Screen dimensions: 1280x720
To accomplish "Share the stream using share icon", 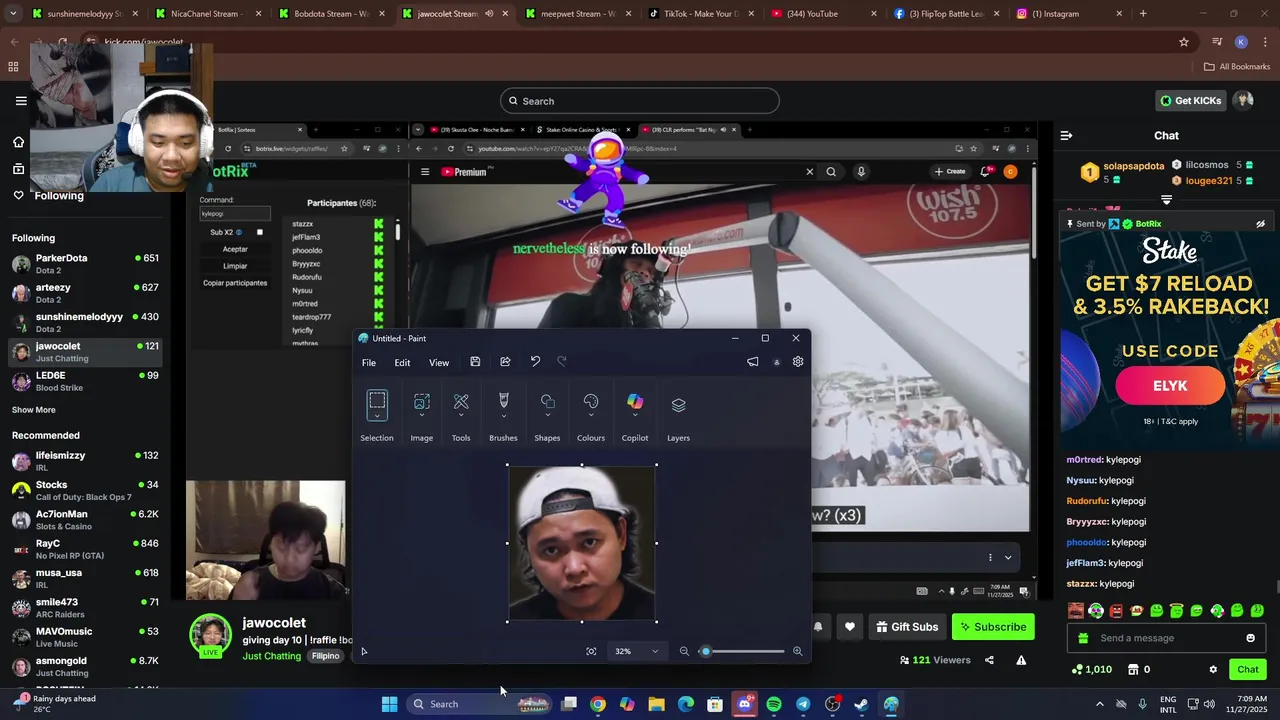I will (x=989, y=660).
